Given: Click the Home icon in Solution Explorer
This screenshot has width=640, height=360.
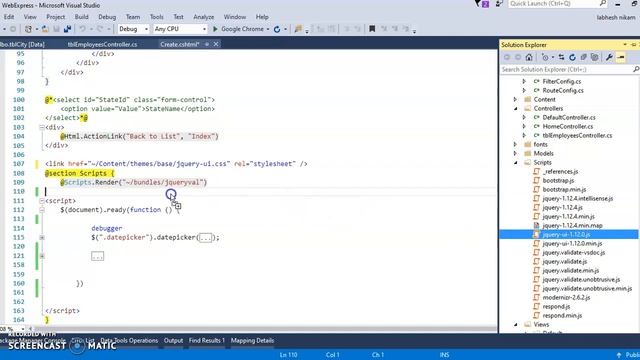Looking at the screenshot, I should tap(529, 57).
